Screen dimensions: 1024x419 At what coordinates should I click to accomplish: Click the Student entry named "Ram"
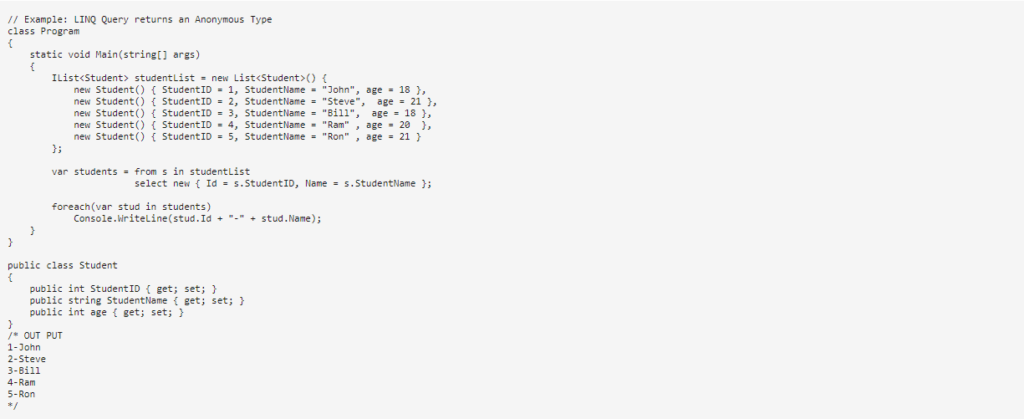tap(253, 125)
